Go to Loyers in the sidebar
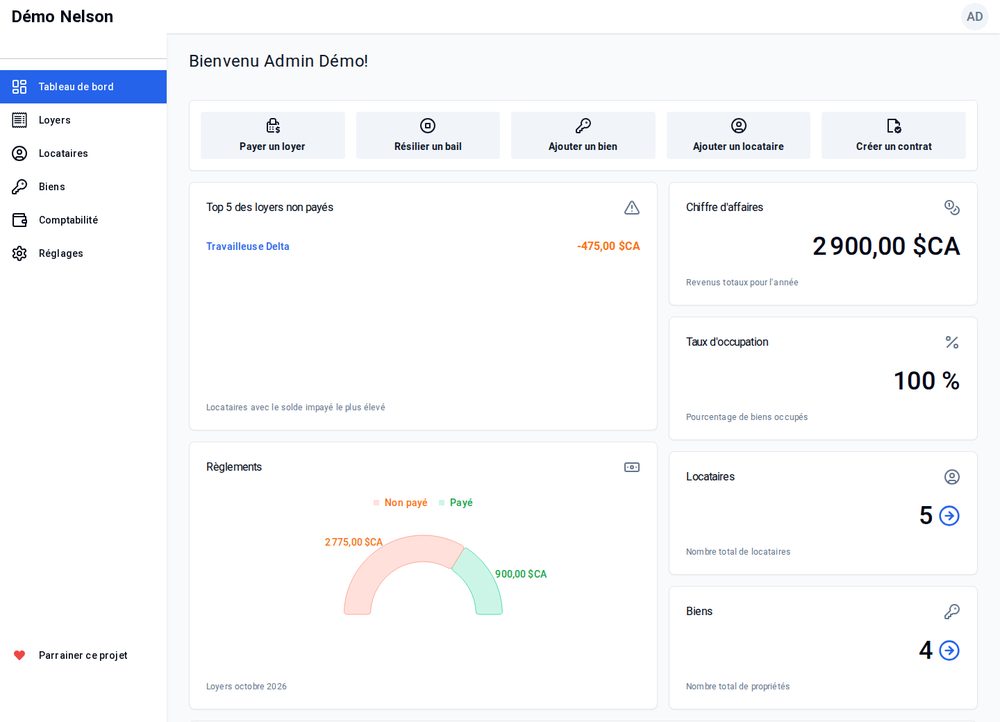This screenshot has width=1000, height=722. 84,120
